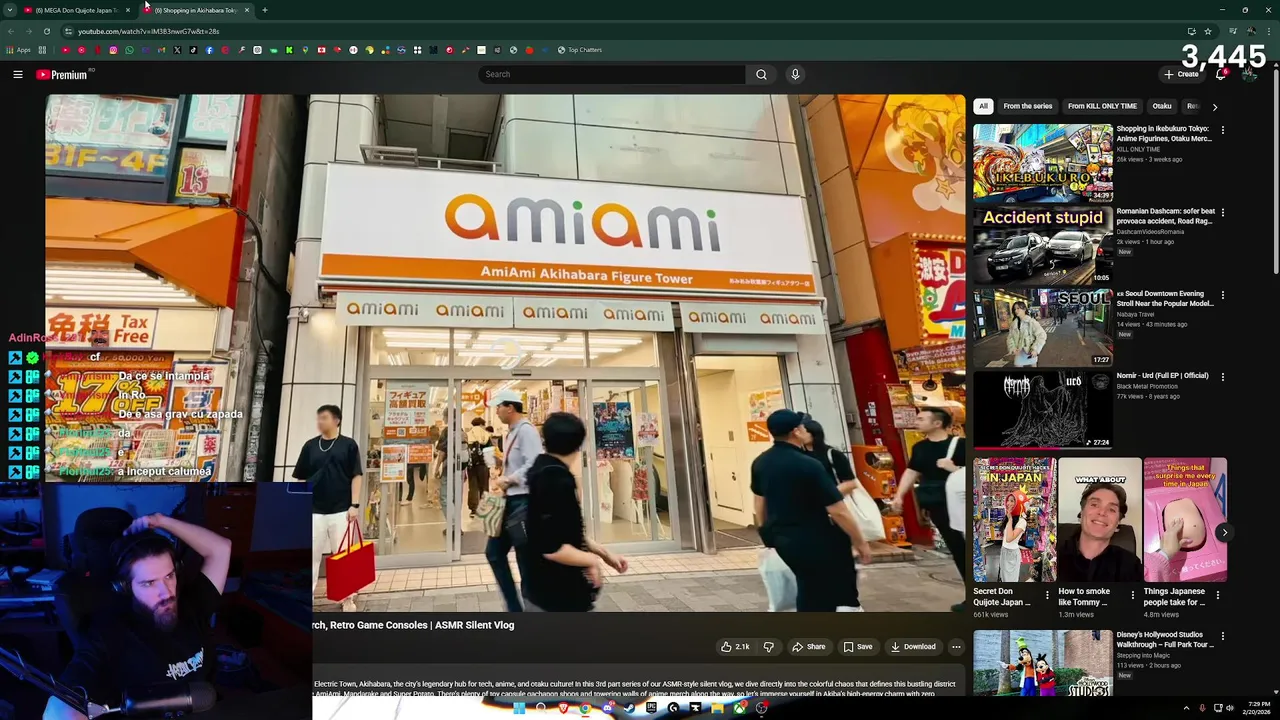
Task: Open Facebook bookmark icon
Action: click(x=209, y=50)
